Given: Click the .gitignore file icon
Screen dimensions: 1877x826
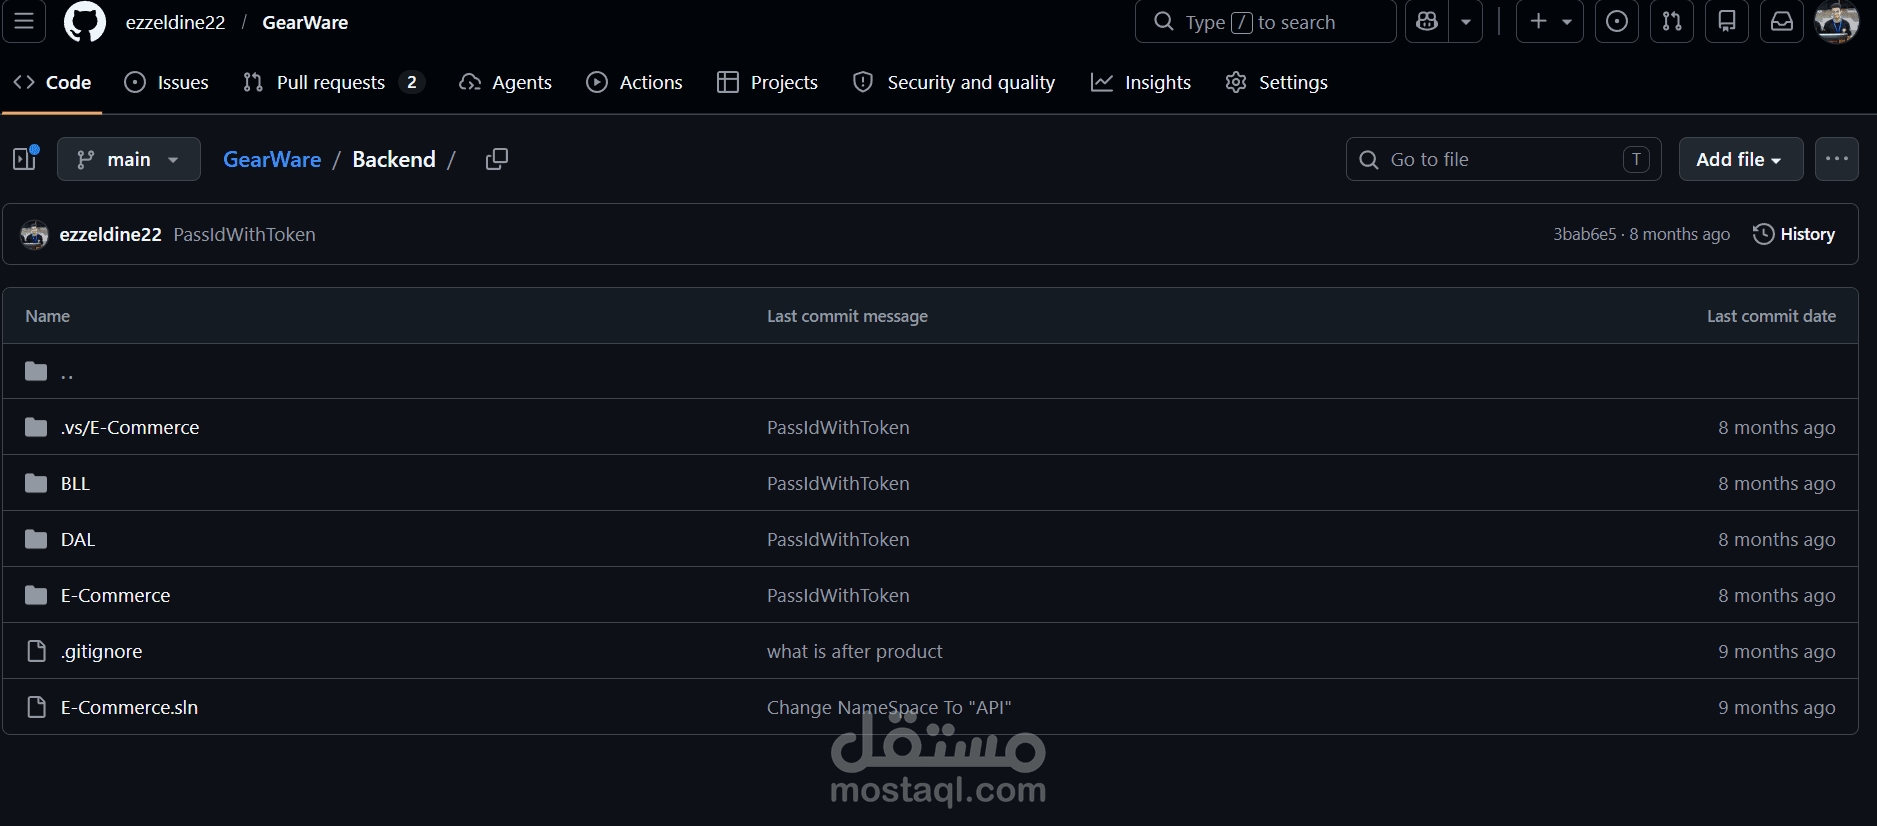Looking at the screenshot, I should coord(36,651).
